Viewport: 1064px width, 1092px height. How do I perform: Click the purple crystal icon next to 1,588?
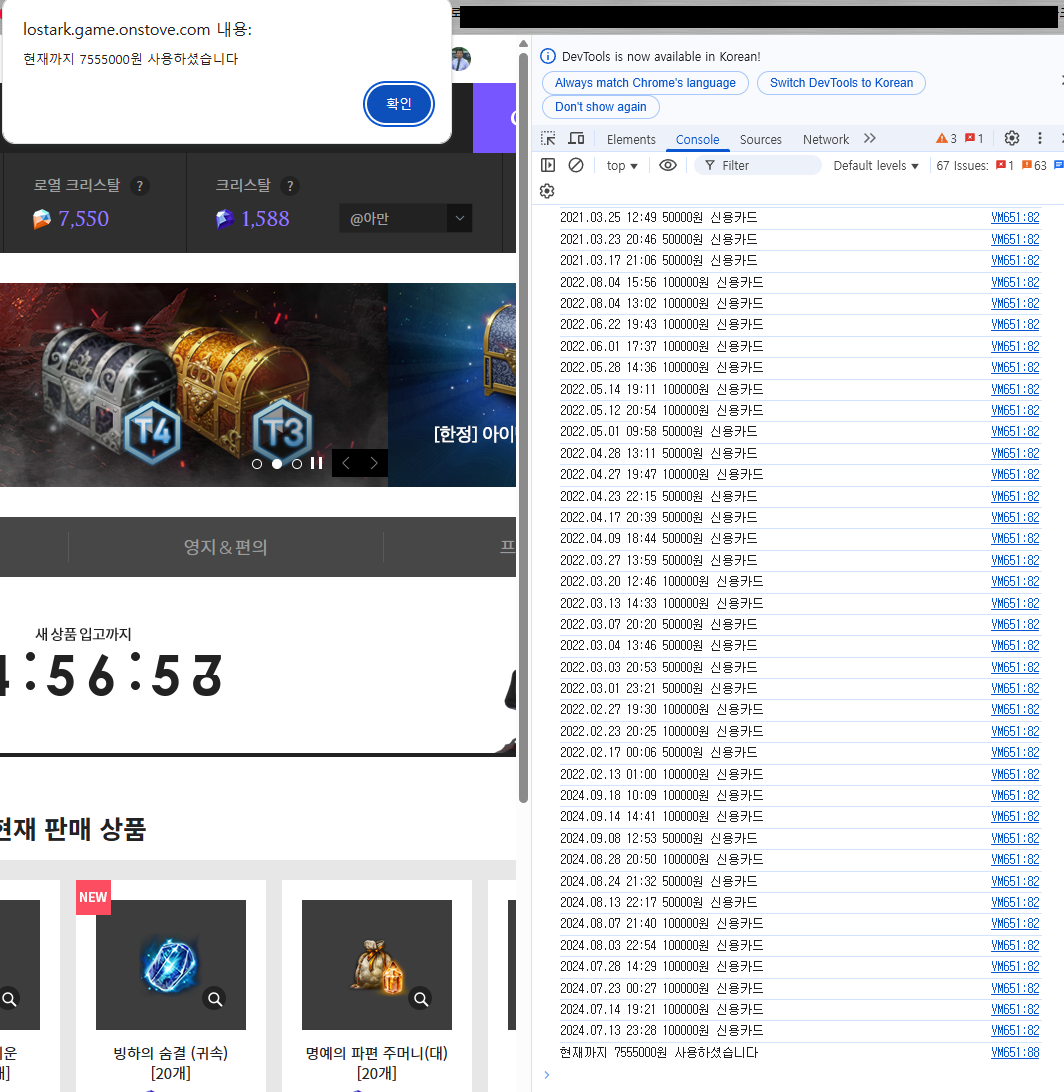[x=225, y=219]
